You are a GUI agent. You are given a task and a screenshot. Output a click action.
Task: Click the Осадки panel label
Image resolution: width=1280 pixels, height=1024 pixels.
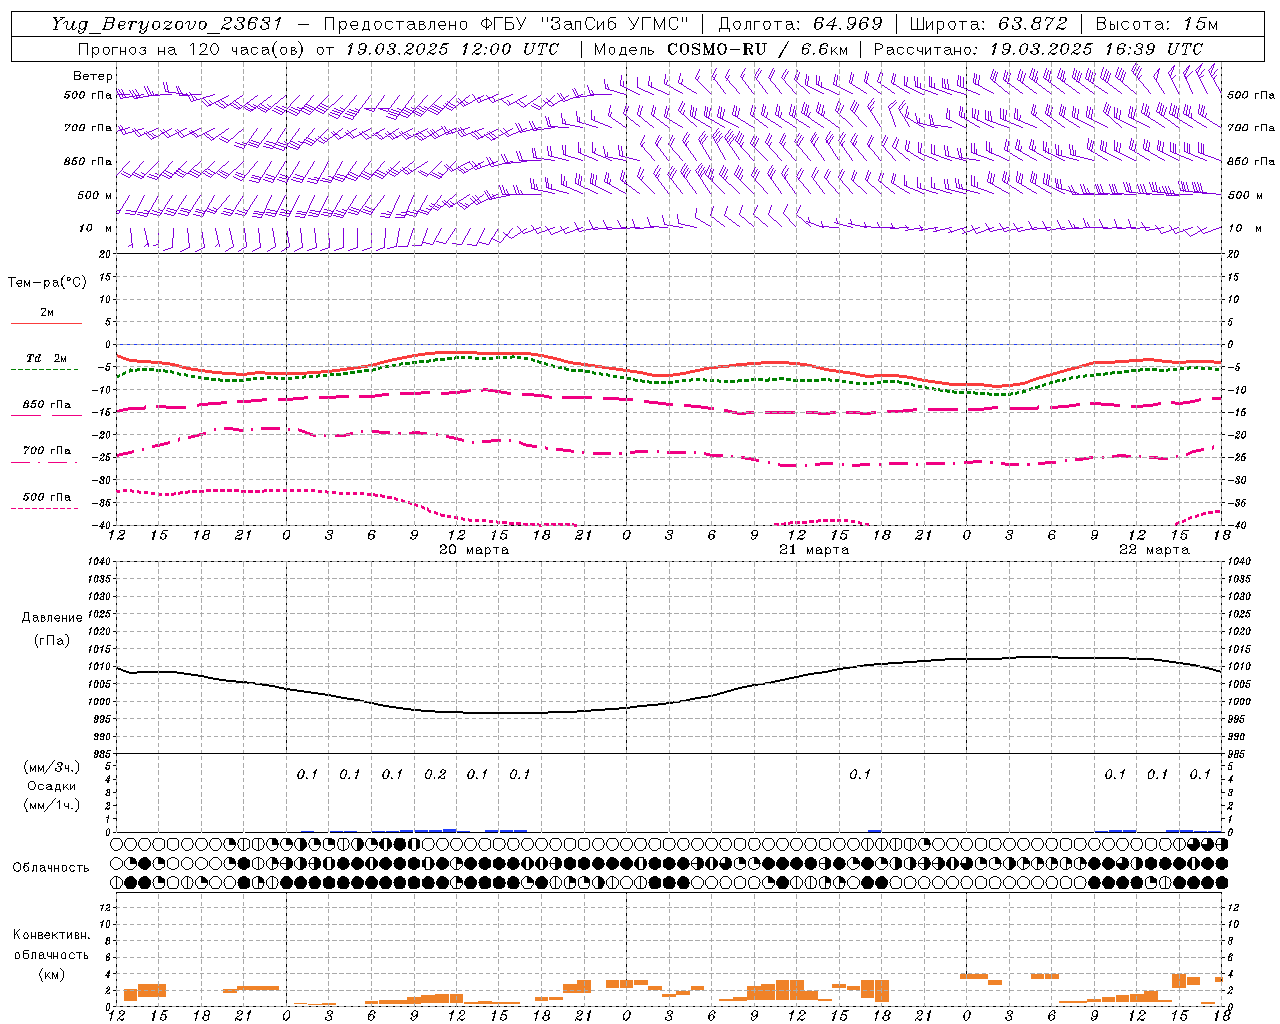51,786
